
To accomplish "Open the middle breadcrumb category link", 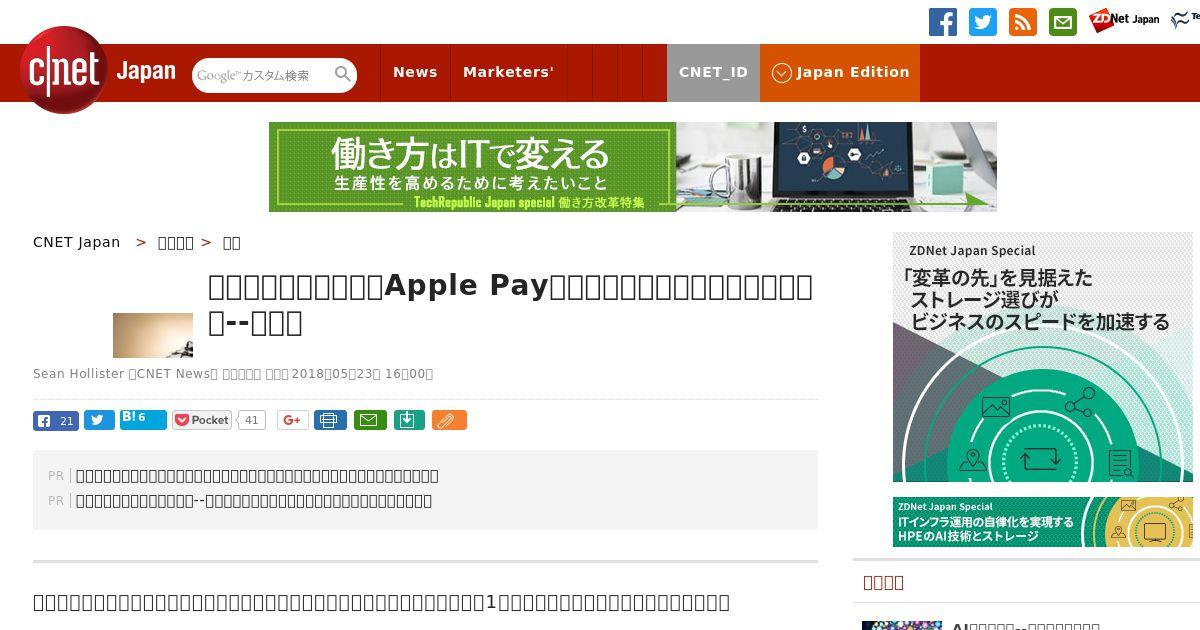I will pos(176,242).
